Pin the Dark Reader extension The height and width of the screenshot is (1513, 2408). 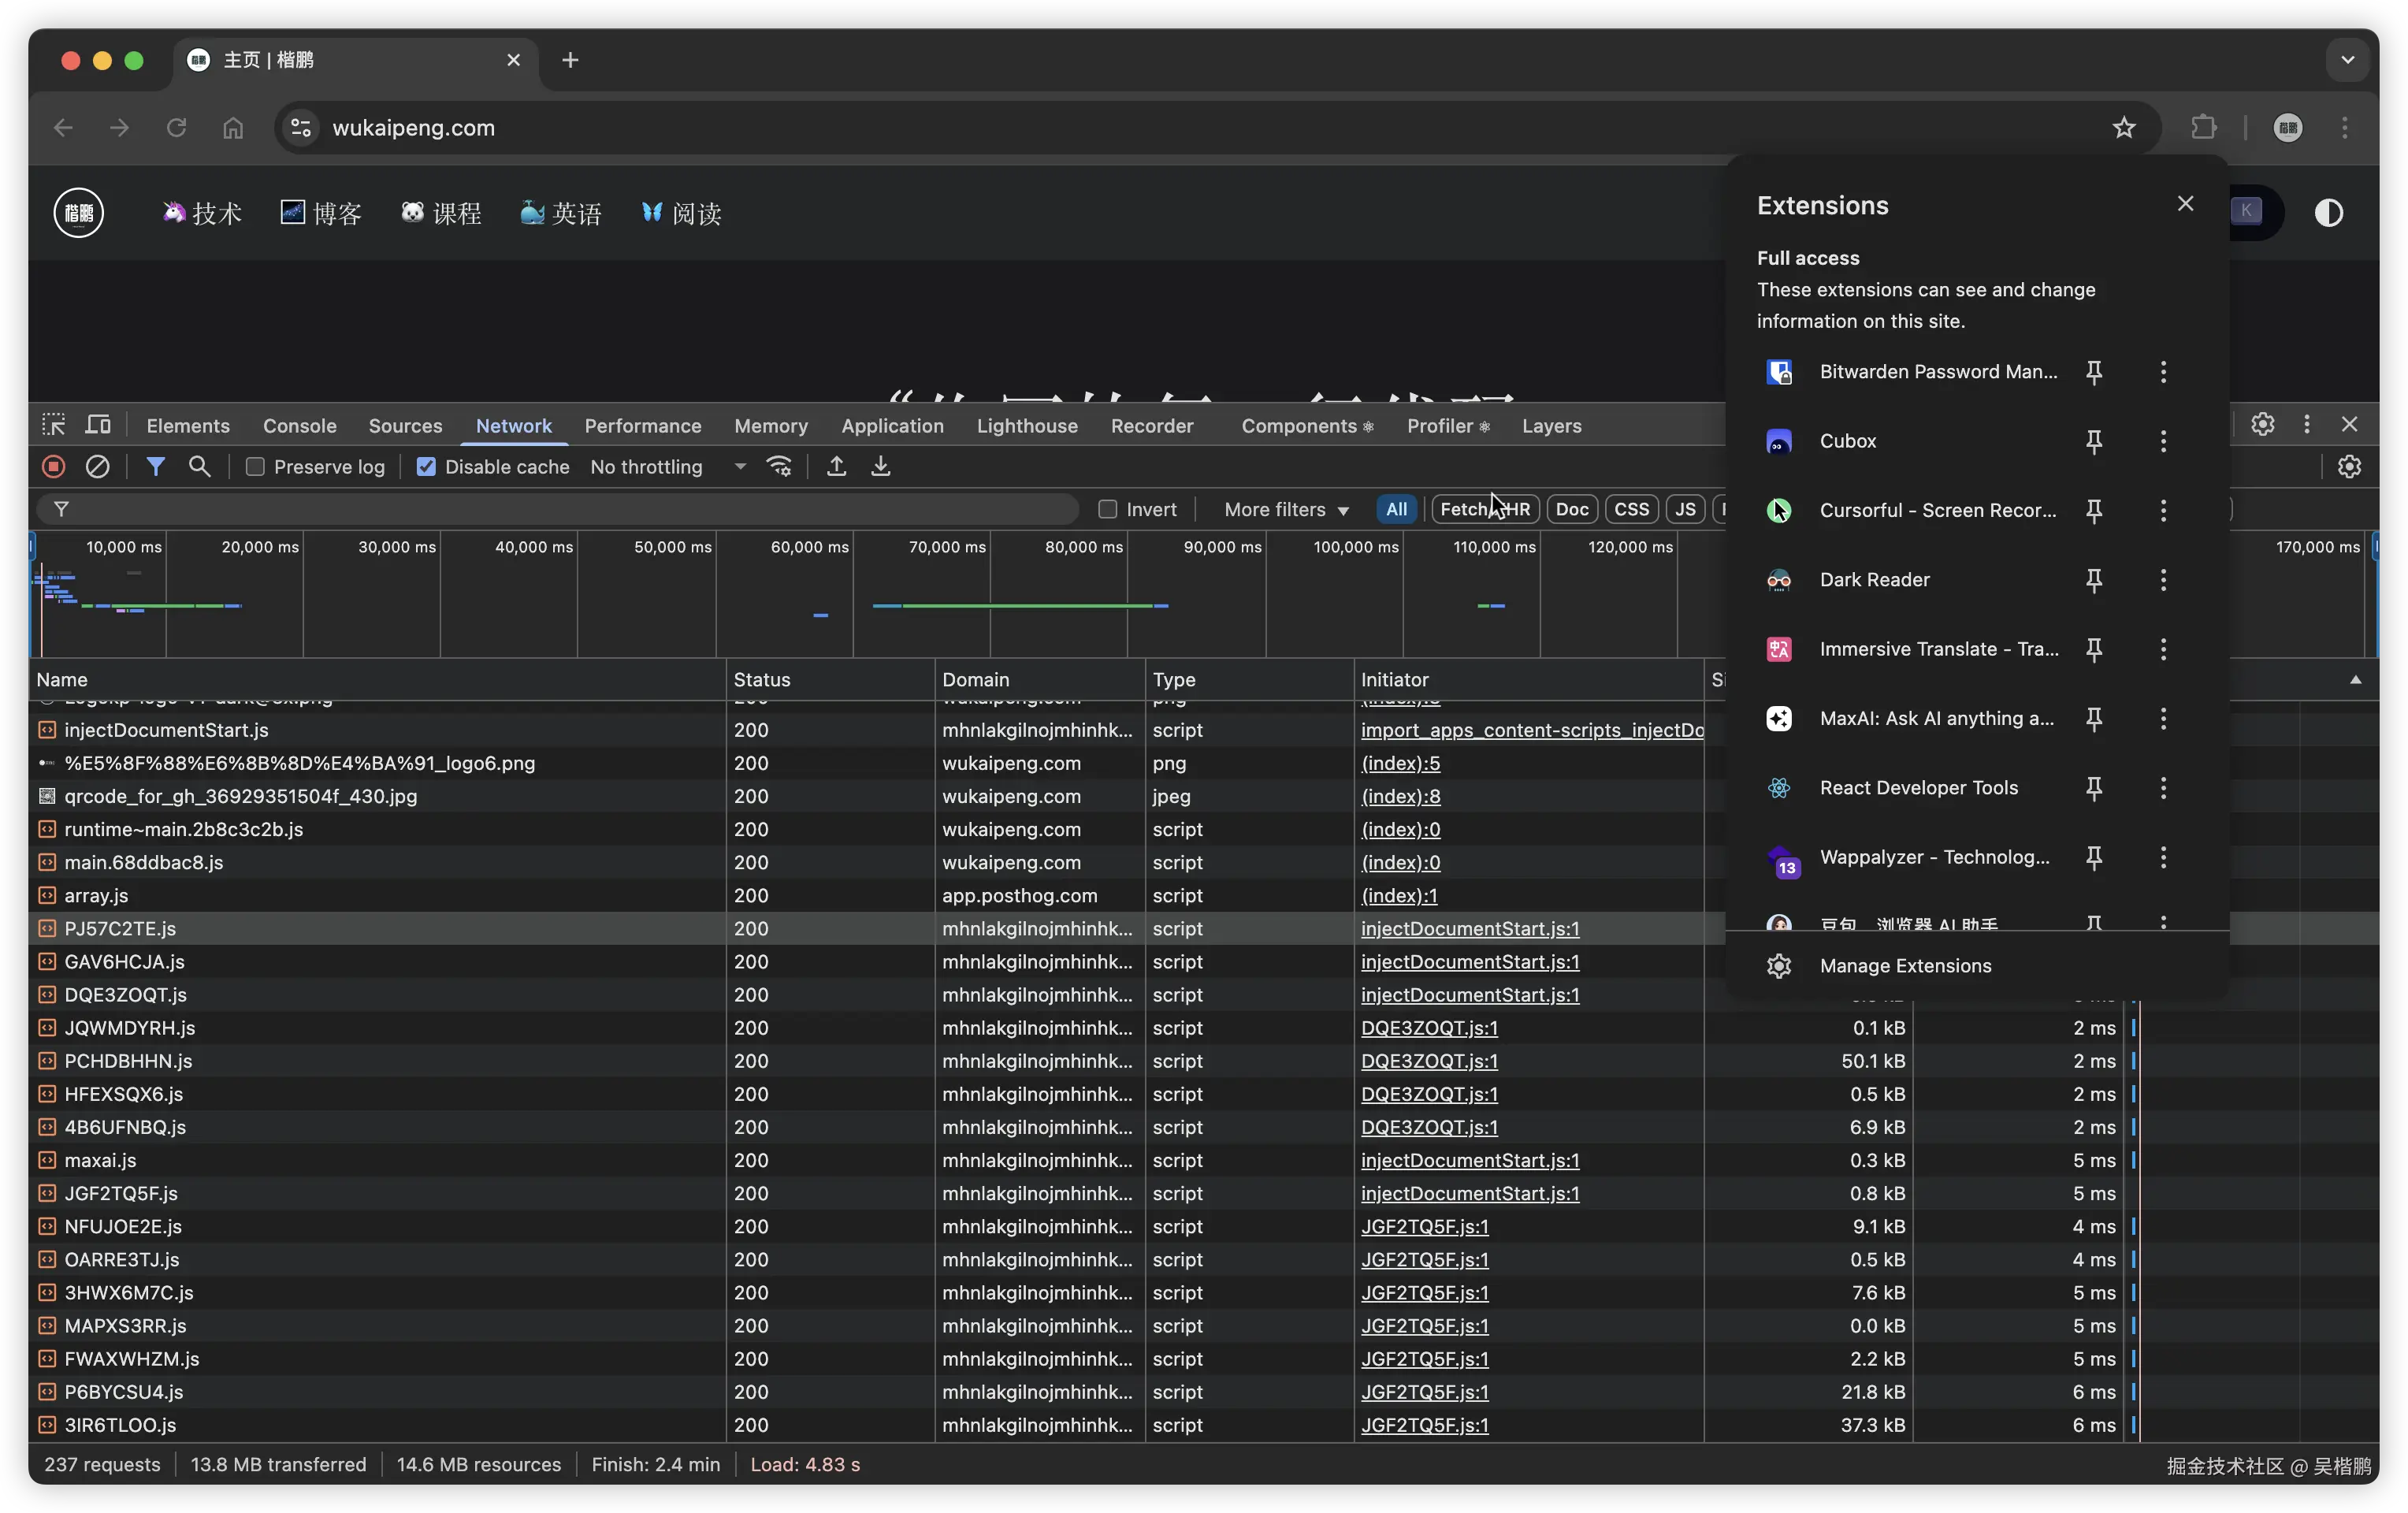2094,580
